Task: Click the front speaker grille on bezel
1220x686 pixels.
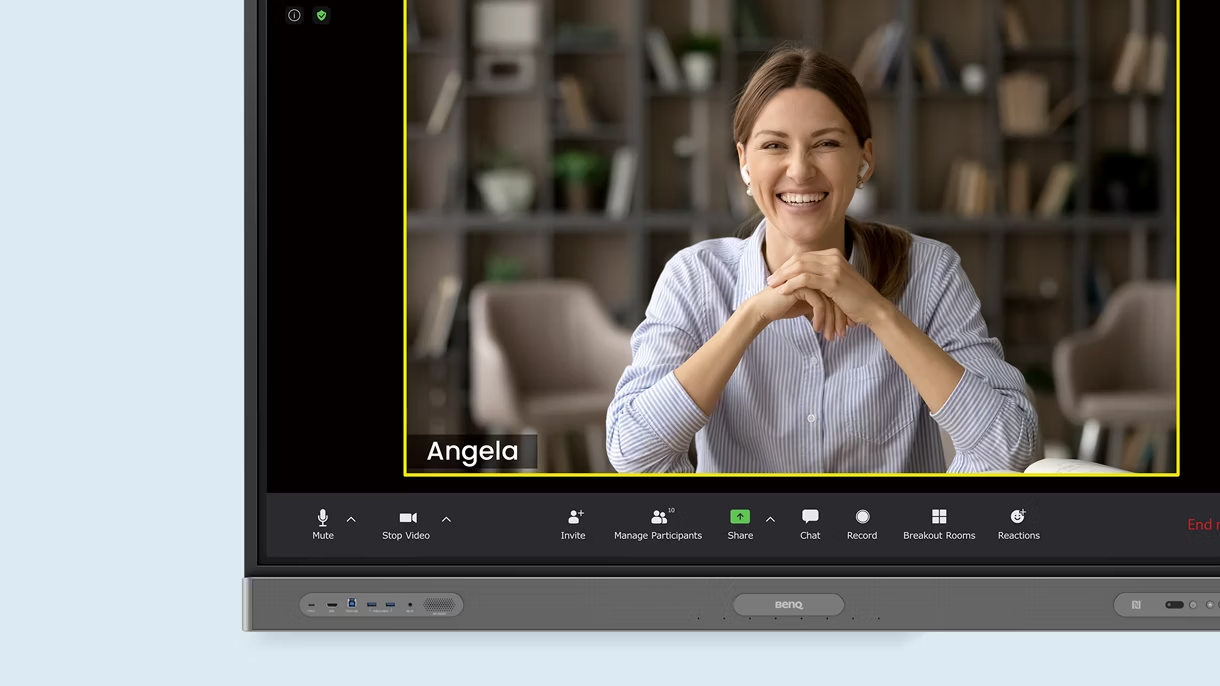Action: pos(439,605)
